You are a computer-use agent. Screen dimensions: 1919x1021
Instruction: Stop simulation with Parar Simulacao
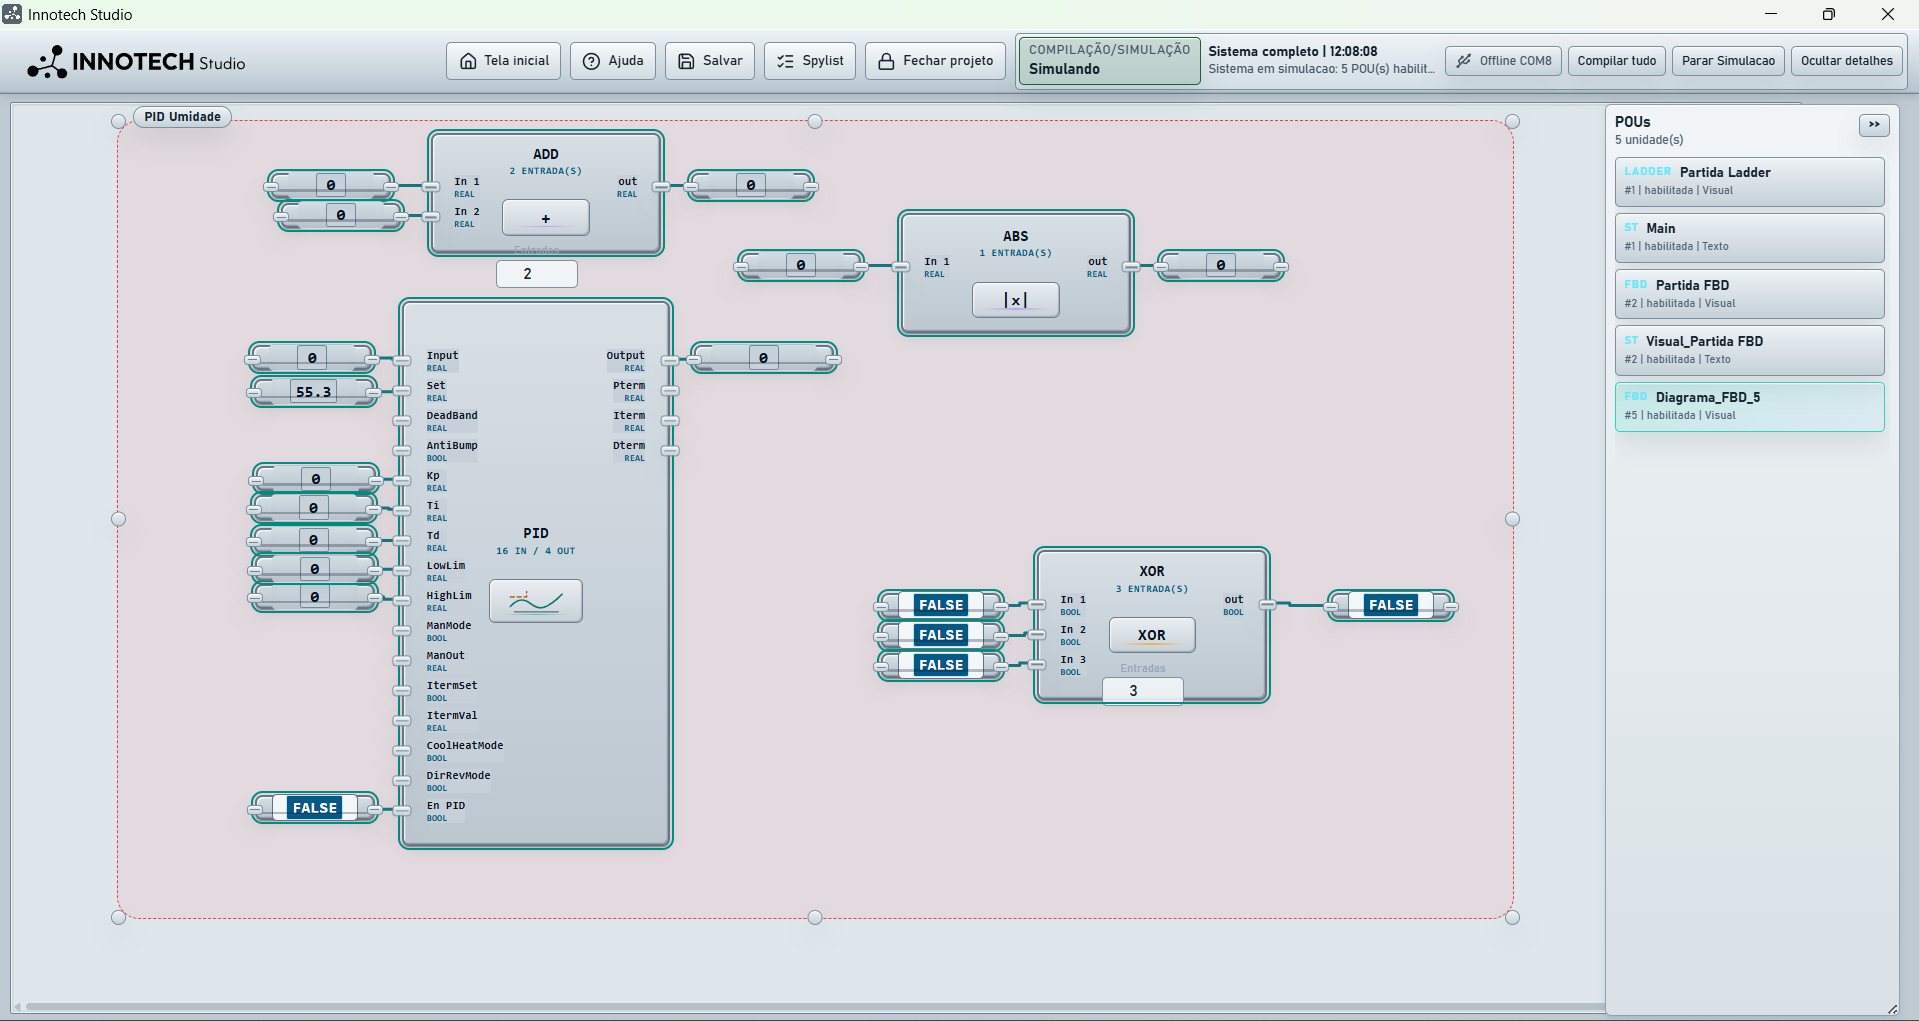click(1728, 61)
